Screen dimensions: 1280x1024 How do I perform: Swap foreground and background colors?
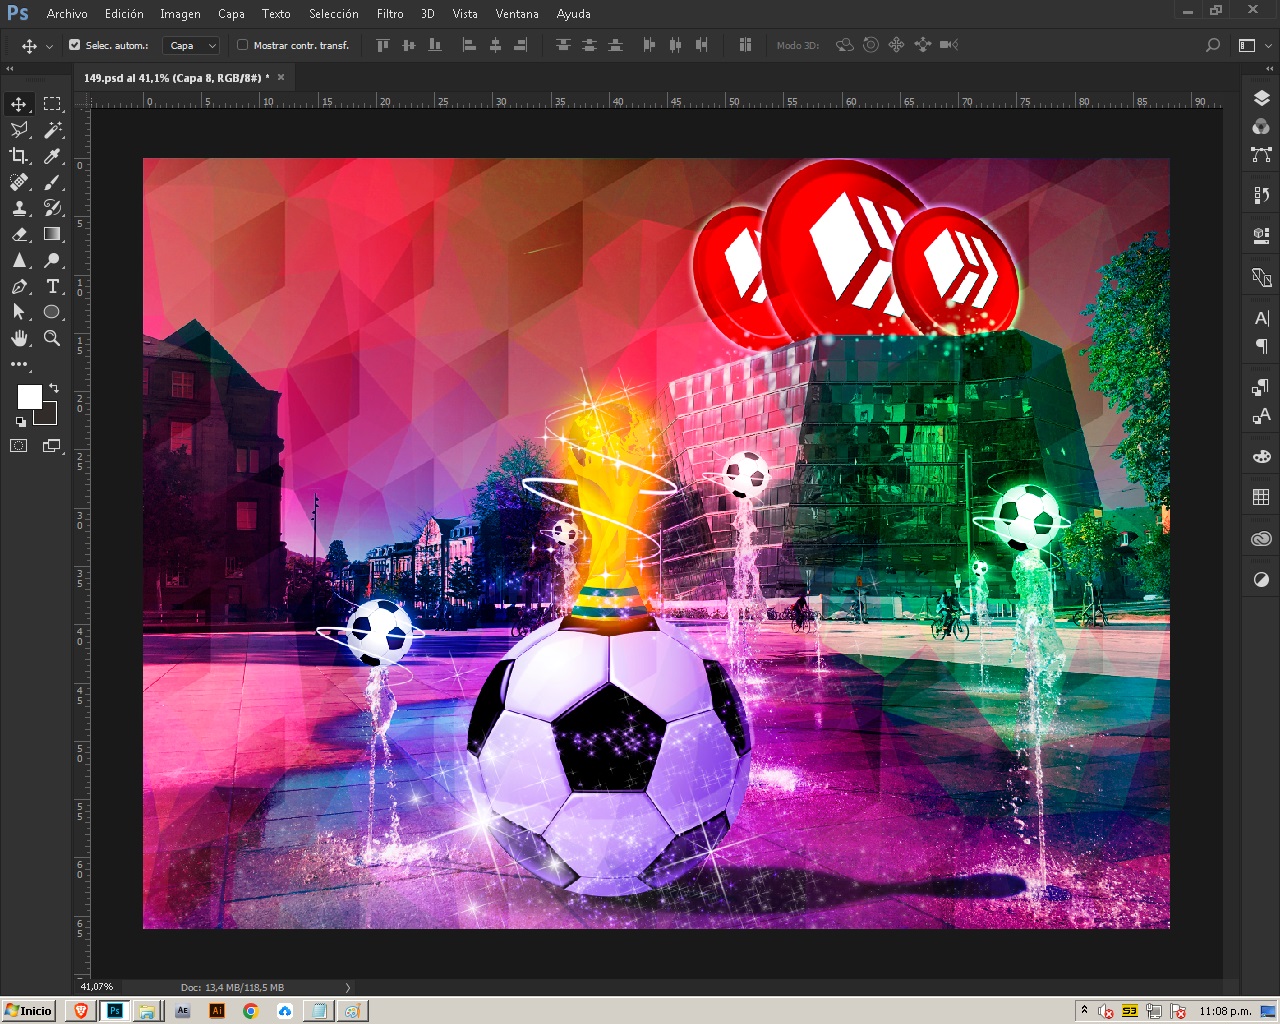(54, 388)
